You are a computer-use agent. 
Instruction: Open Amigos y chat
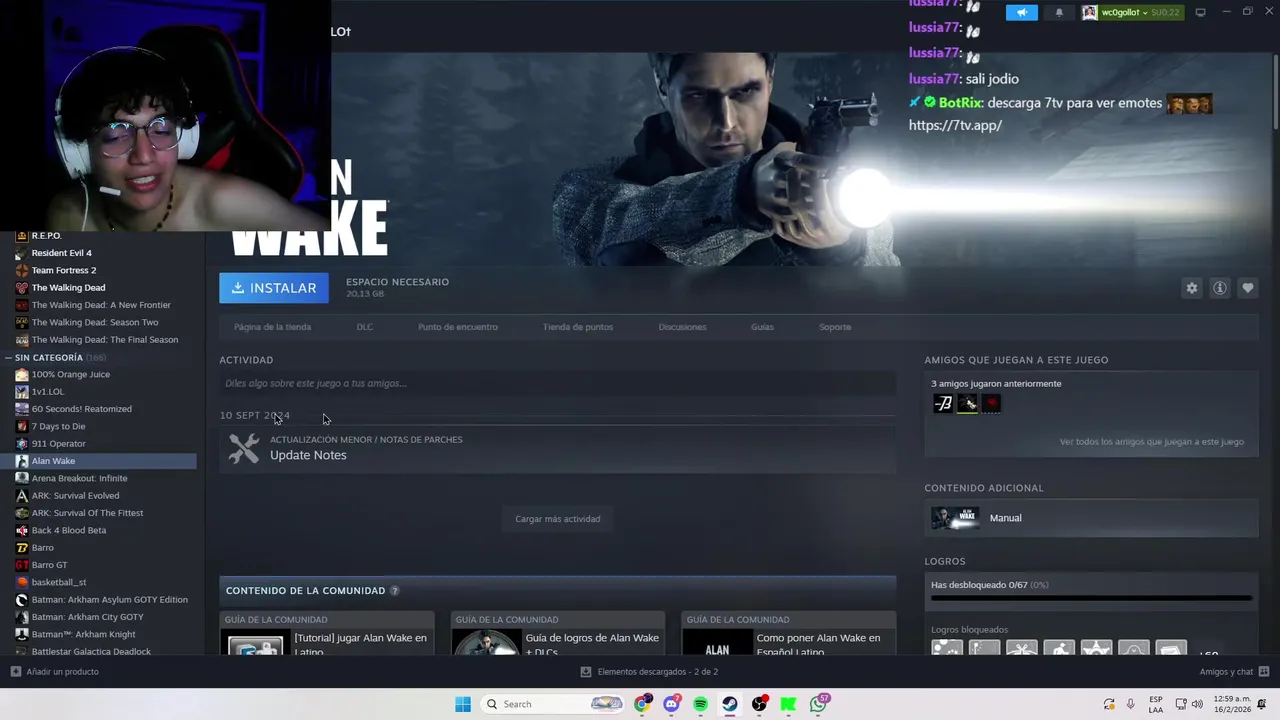coord(1234,672)
